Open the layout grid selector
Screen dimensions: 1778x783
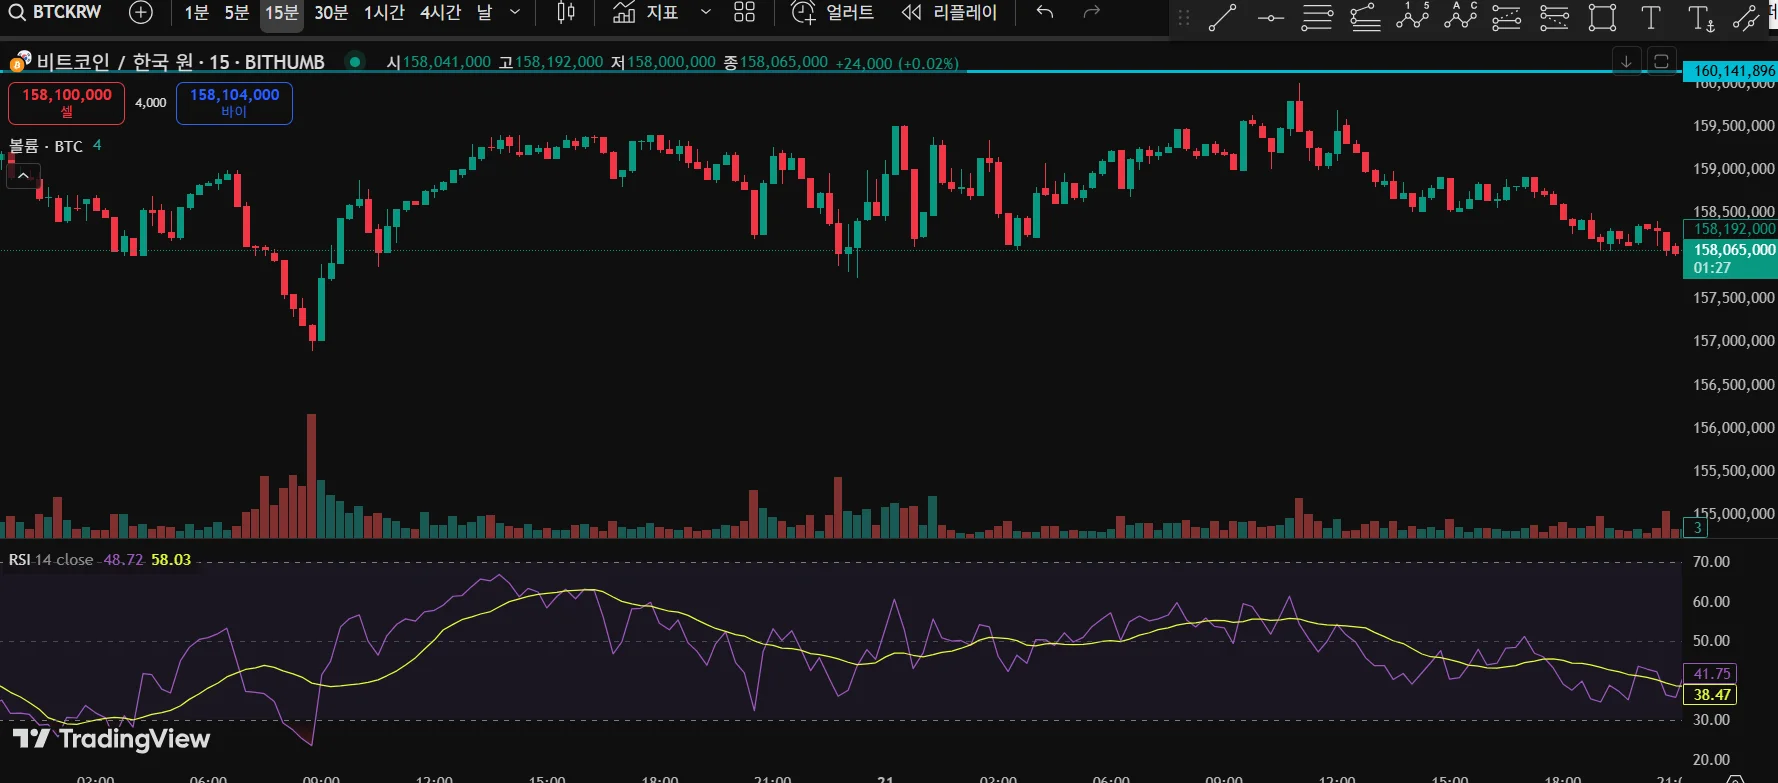click(x=744, y=13)
